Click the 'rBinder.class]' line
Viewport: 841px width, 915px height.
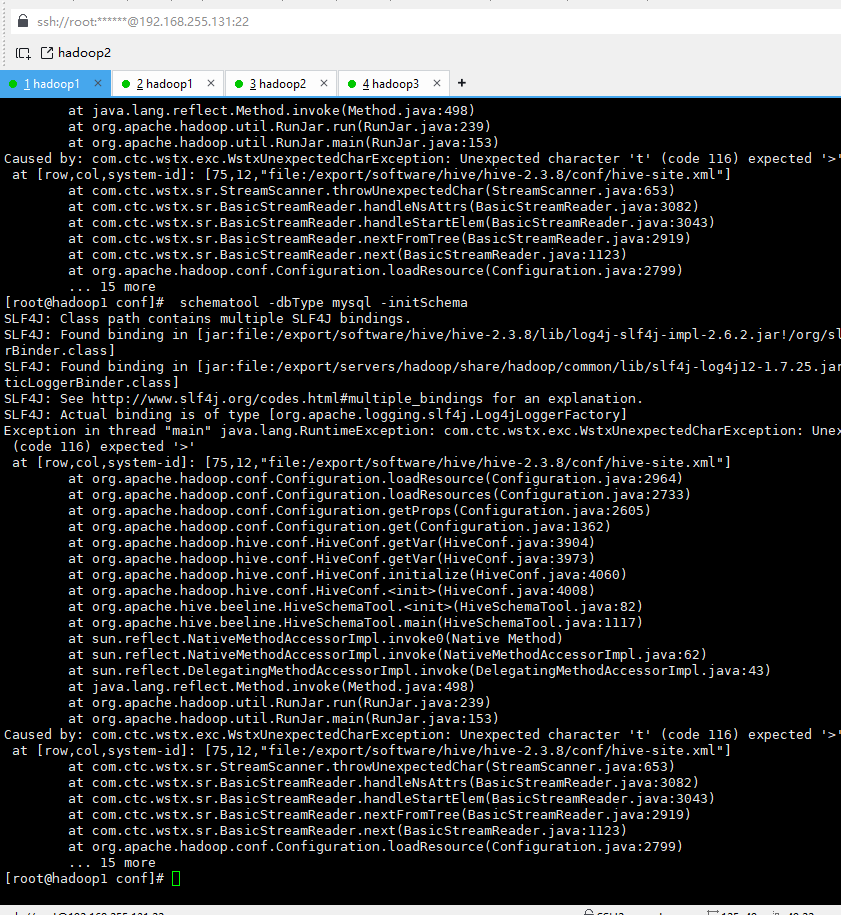click(x=60, y=351)
